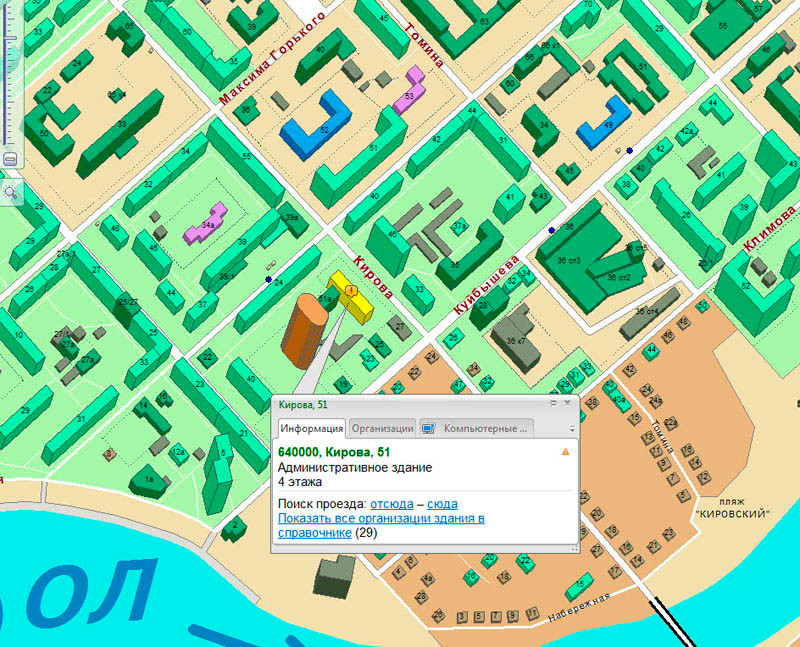Click the orange warning triangle in info panel
Viewport: 800px width, 647px height.
(565, 453)
